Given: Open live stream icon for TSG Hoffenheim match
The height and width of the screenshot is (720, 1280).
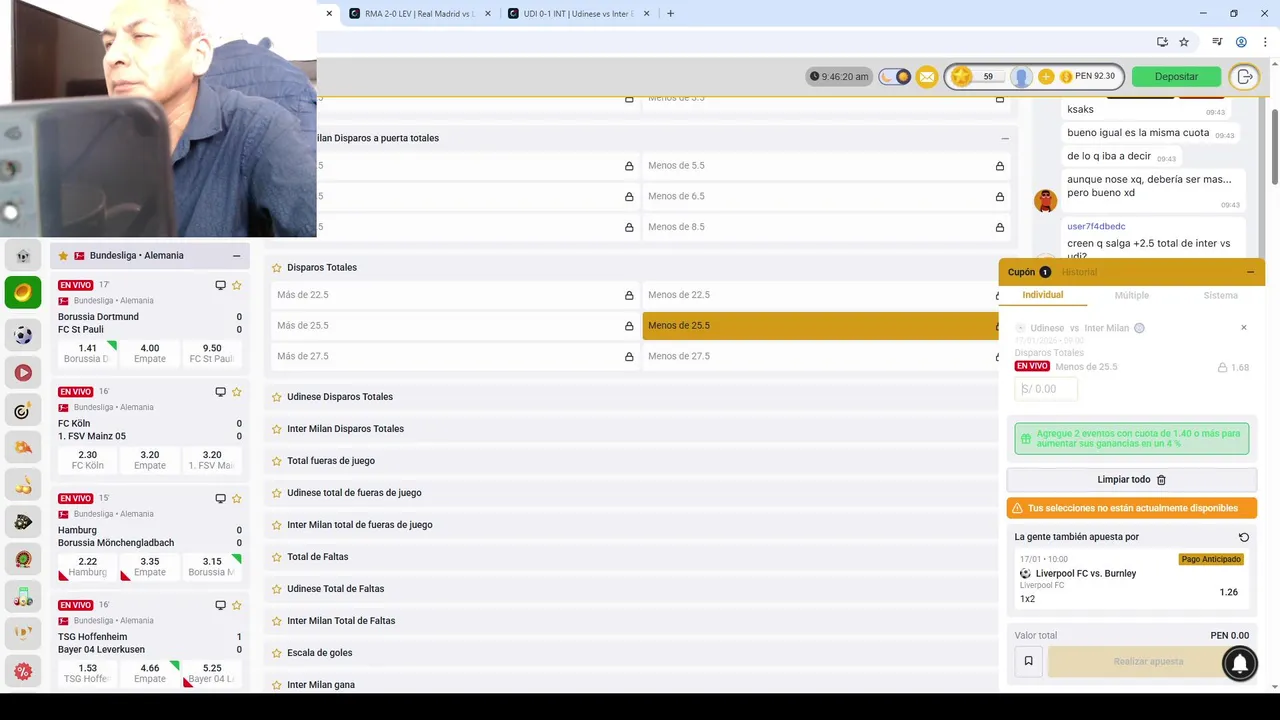Looking at the screenshot, I should pos(220,605).
